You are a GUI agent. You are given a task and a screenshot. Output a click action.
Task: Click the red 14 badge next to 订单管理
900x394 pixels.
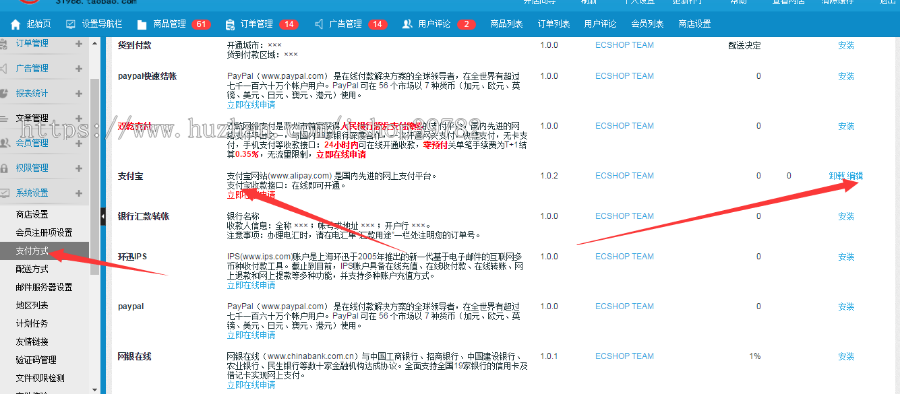tap(289, 24)
